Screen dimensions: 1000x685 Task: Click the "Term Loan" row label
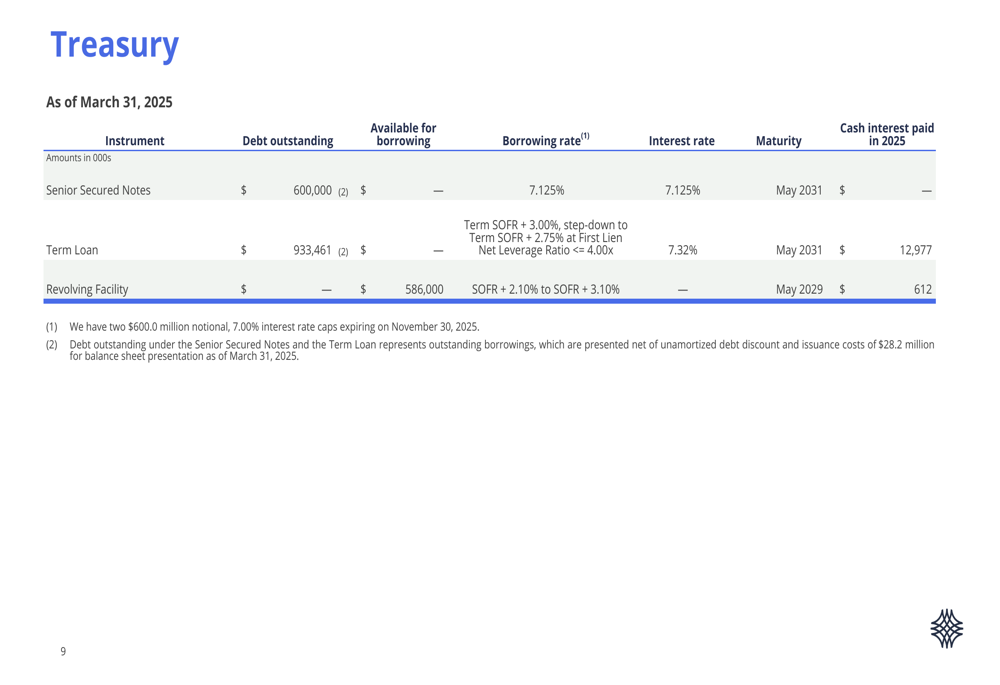[72, 250]
